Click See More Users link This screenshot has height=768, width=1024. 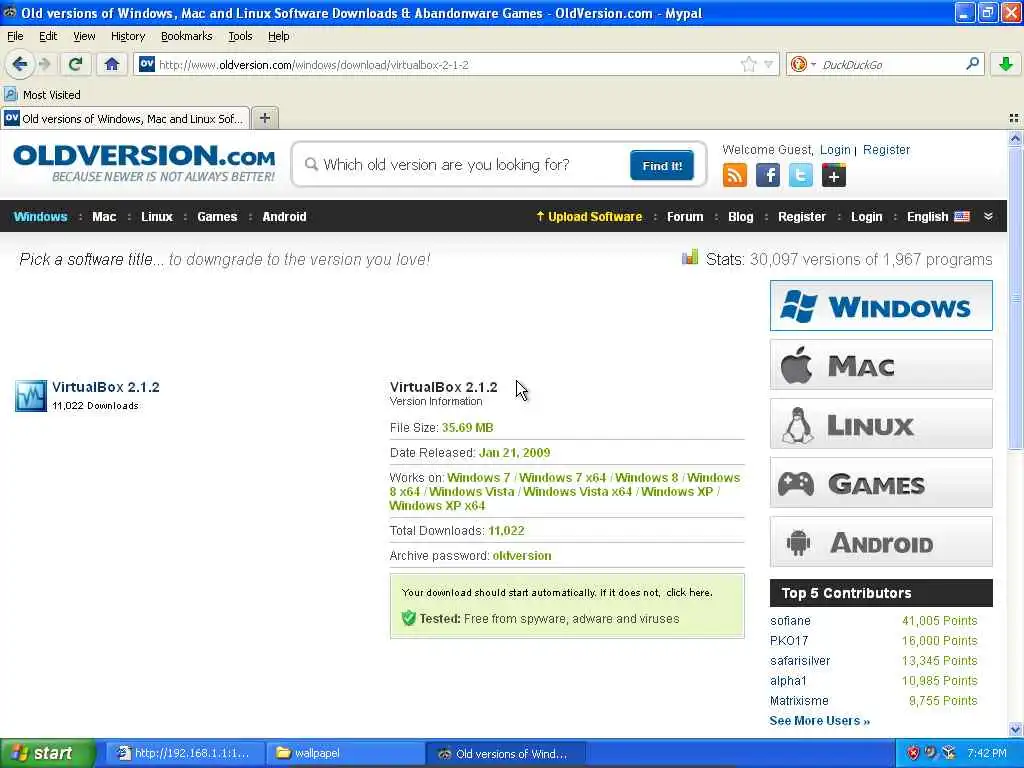coord(819,720)
